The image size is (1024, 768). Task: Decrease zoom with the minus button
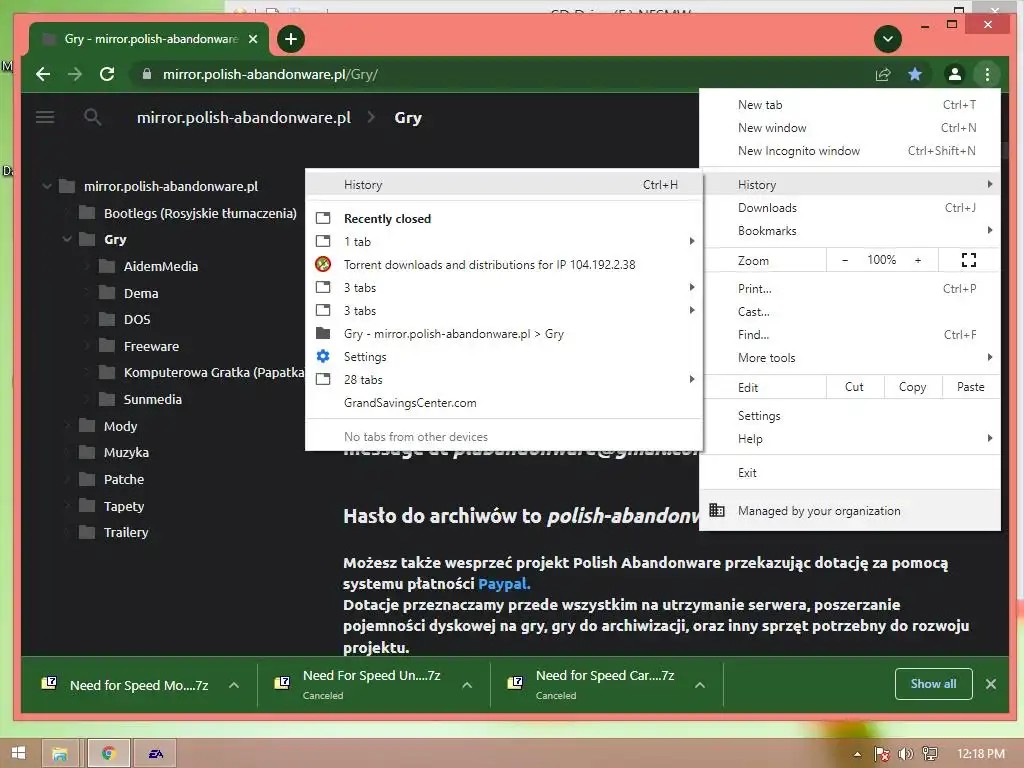(x=844, y=260)
